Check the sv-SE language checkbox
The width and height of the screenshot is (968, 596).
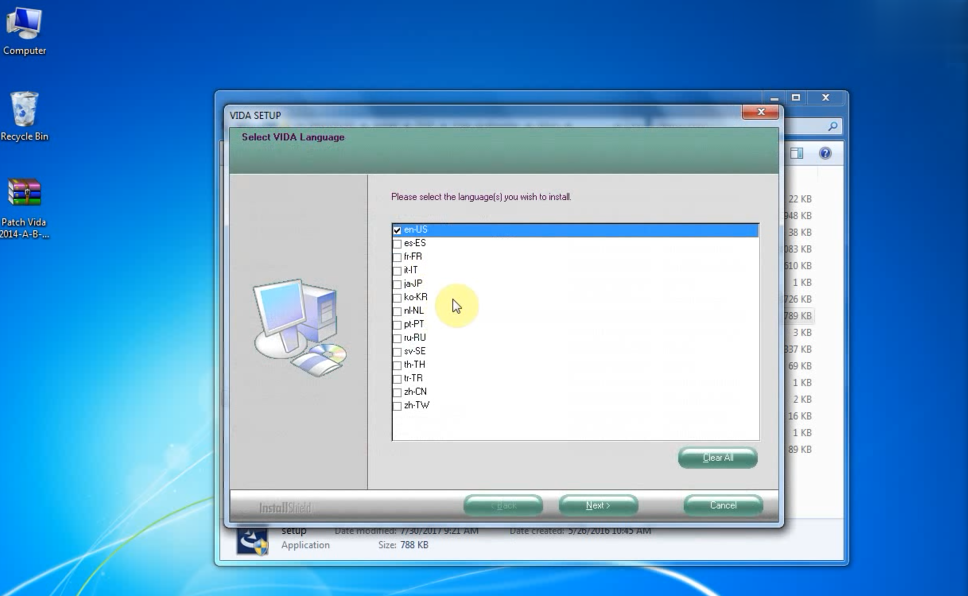tap(397, 352)
